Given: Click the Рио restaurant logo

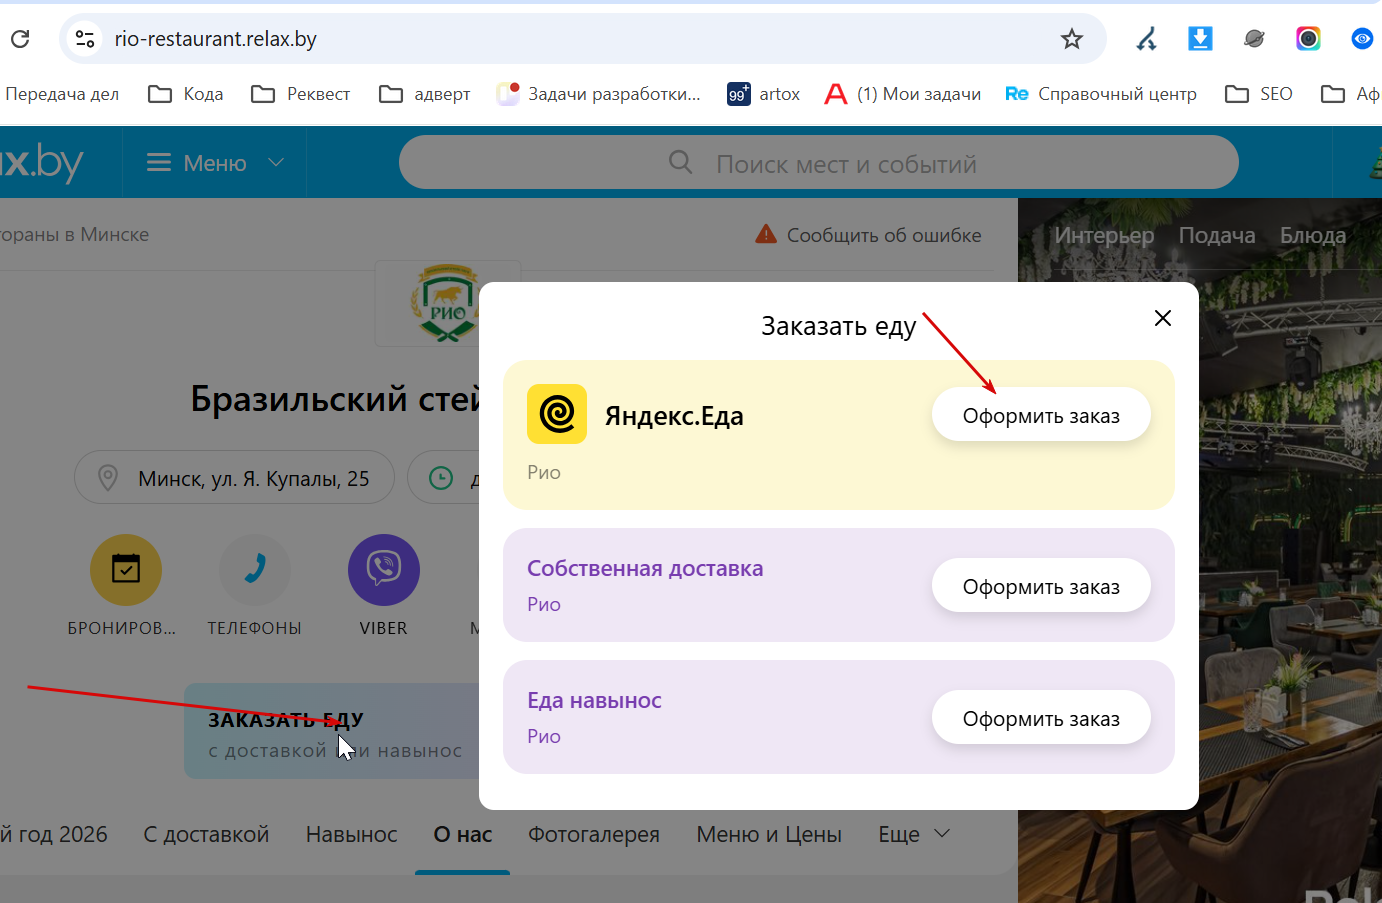Looking at the screenshot, I should 447,304.
